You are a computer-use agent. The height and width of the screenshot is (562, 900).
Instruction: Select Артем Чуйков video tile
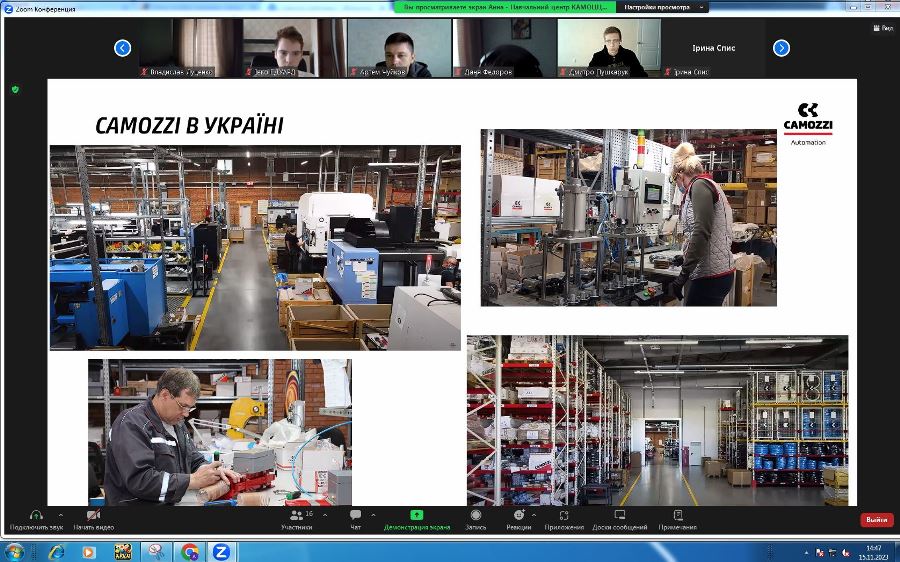[399, 48]
